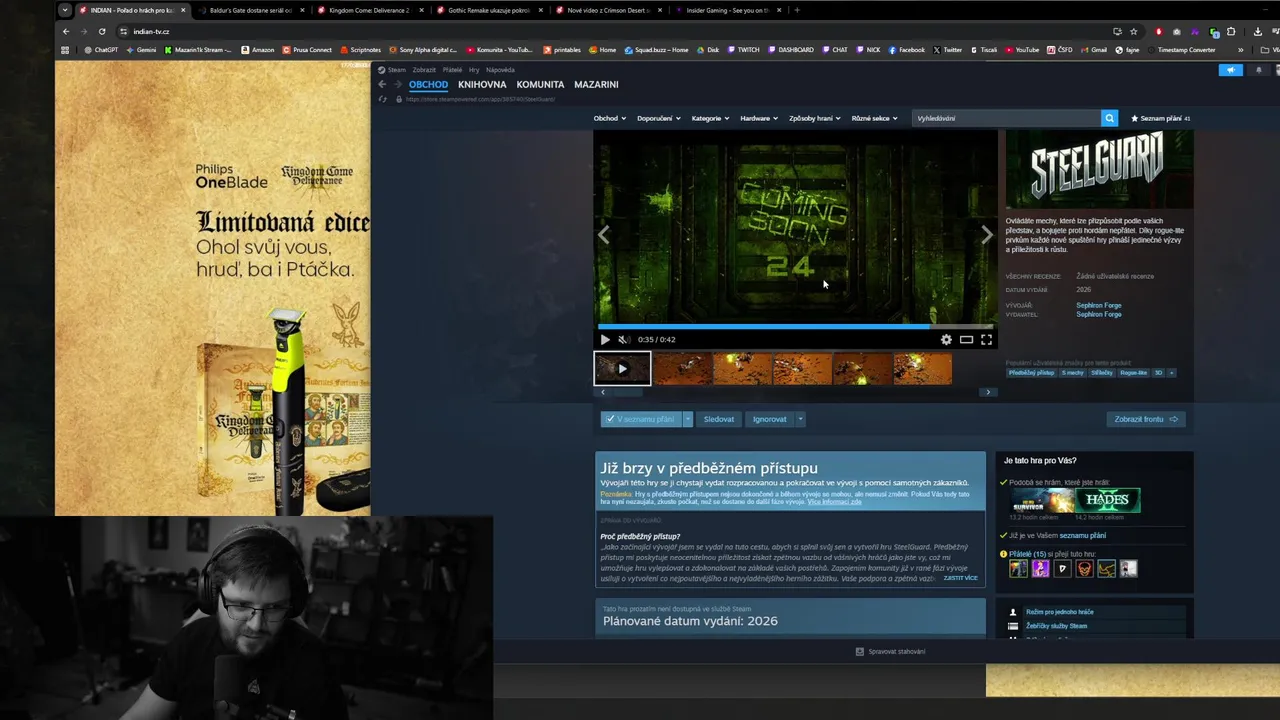Screen dimensions: 1280x720
Task: Switch to the KNIHOVNA tab
Action: [482, 85]
